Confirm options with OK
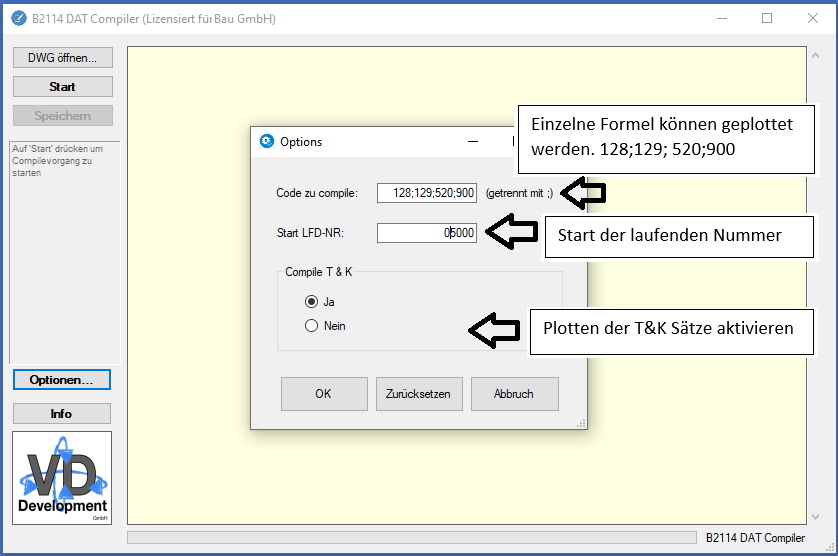The width and height of the screenshot is (838, 556). pyautogui.click(x=323, y=394)
